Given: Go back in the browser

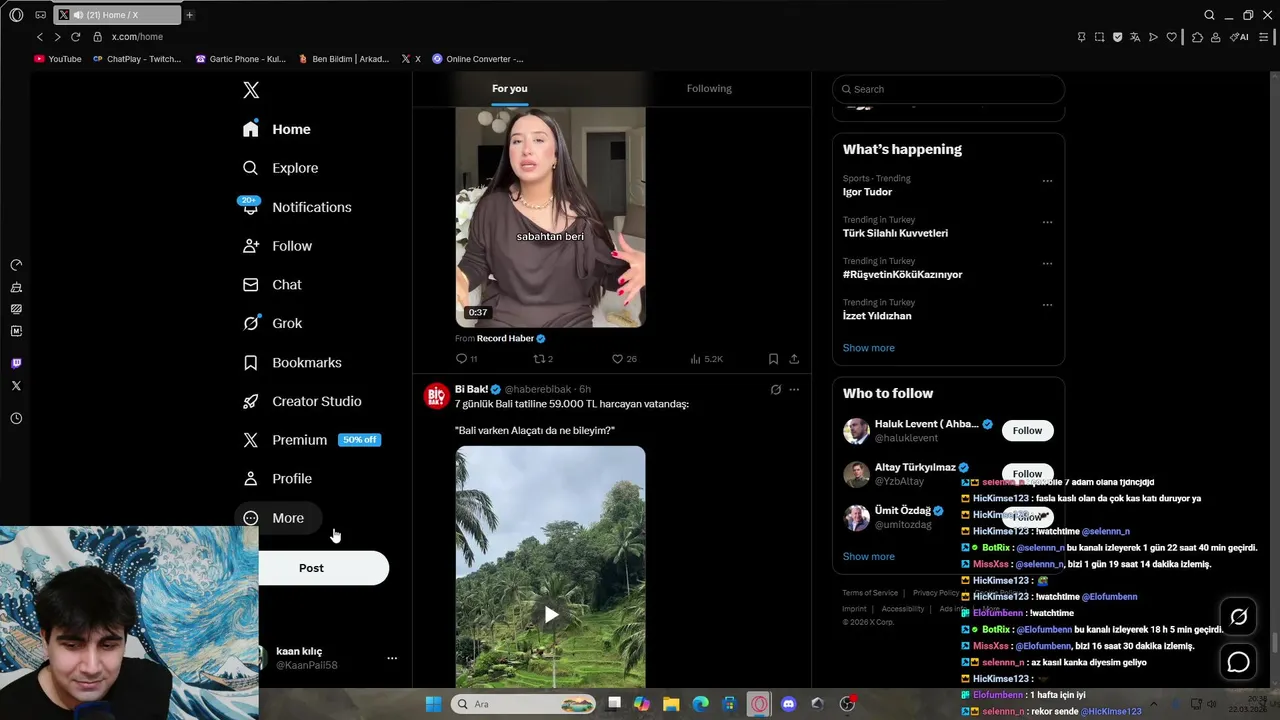Looking at the screenshot, I should [40, 37].
